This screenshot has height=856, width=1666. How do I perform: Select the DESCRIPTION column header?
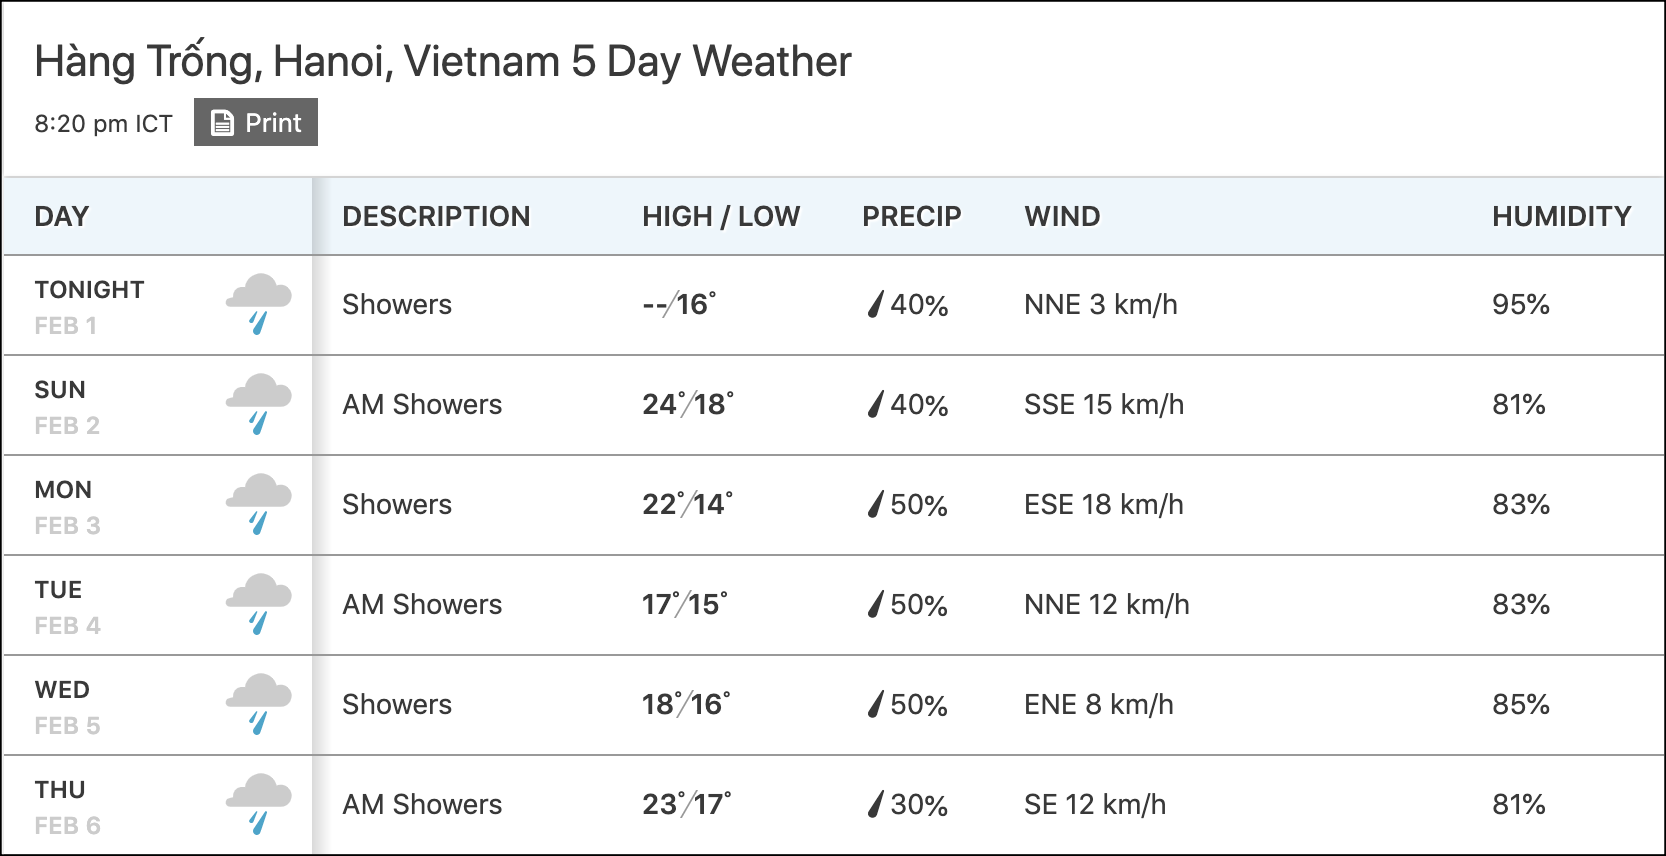(x=436, y=216)
